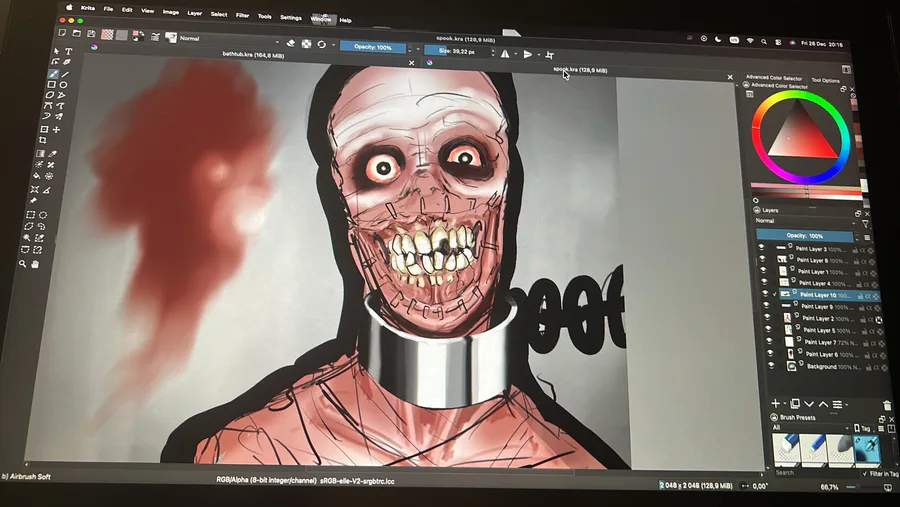Open the brush presets All tag dropdown
Screen dimensions: 900x507
pos(810,428)
